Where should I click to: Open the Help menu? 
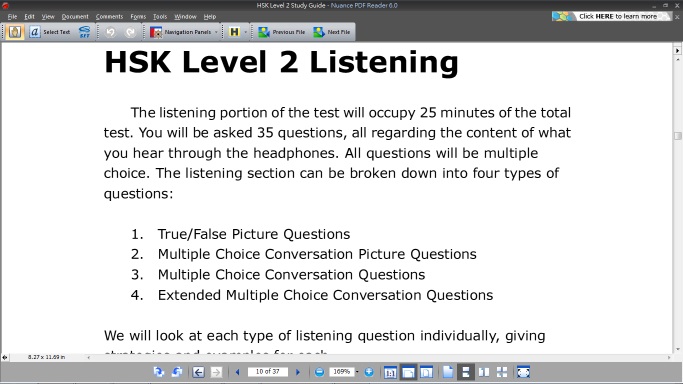[x=210, y=17]
